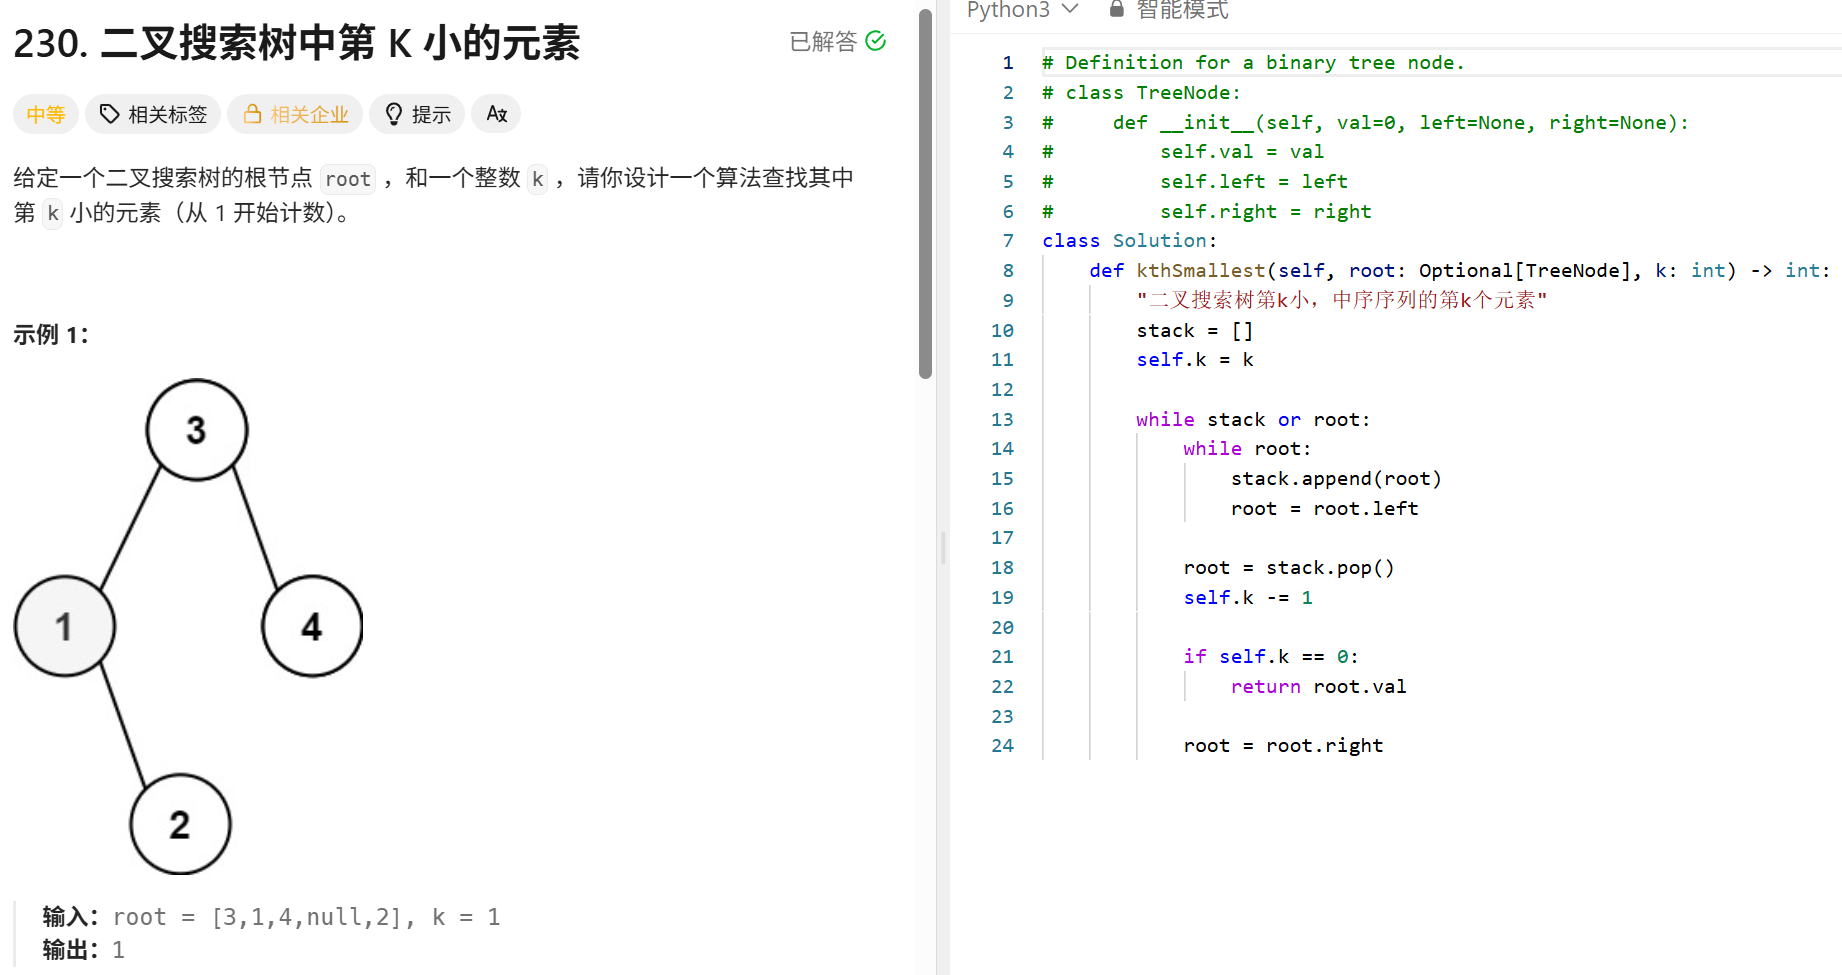
Task: Click the lightbulb icon on 提示 chip
Action: click(x=393, y=113)
